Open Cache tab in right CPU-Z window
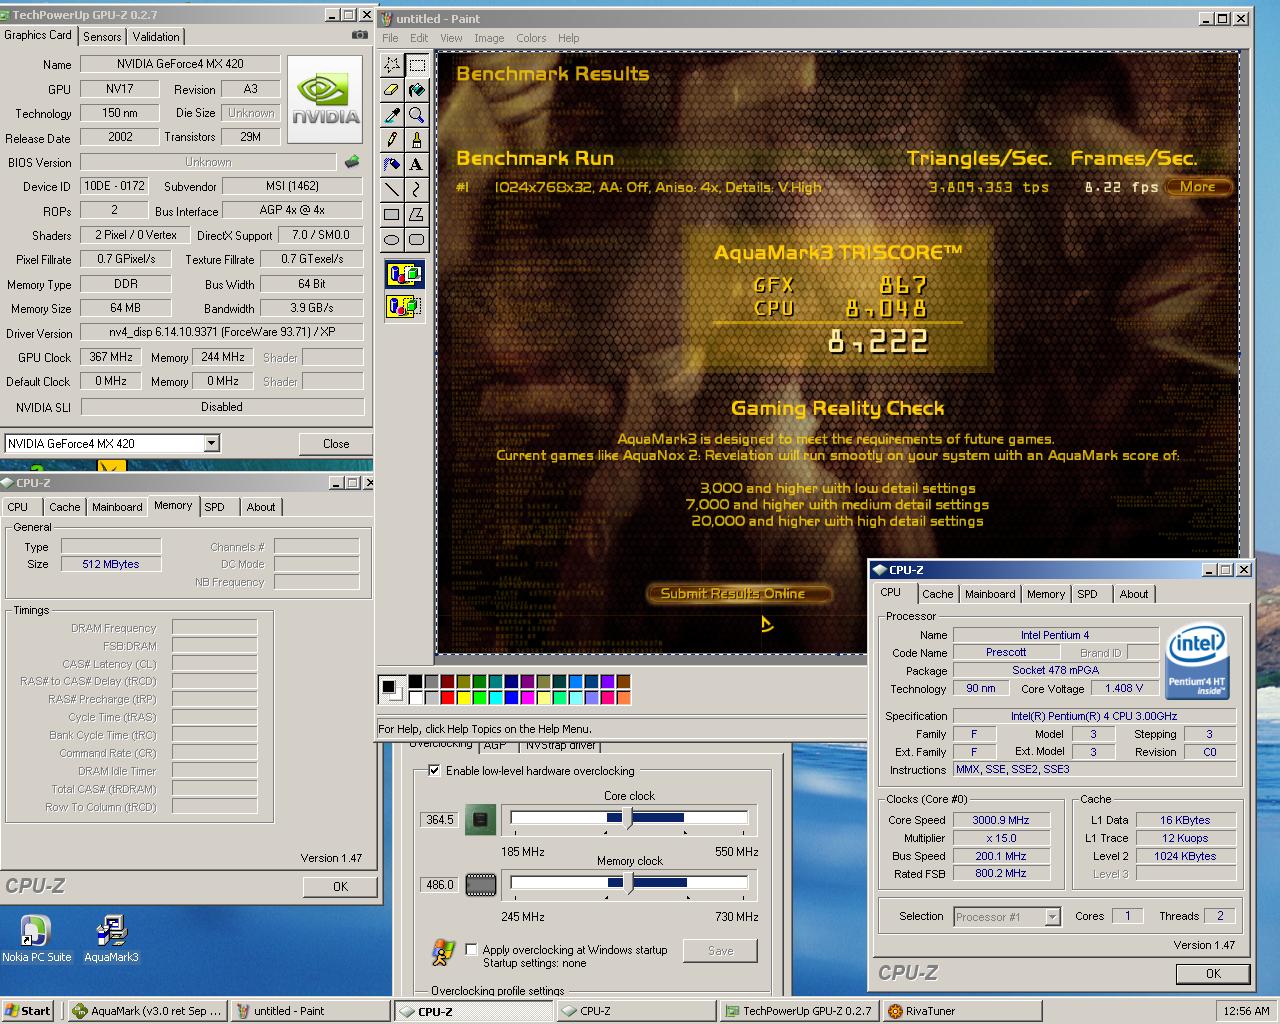 938,594
